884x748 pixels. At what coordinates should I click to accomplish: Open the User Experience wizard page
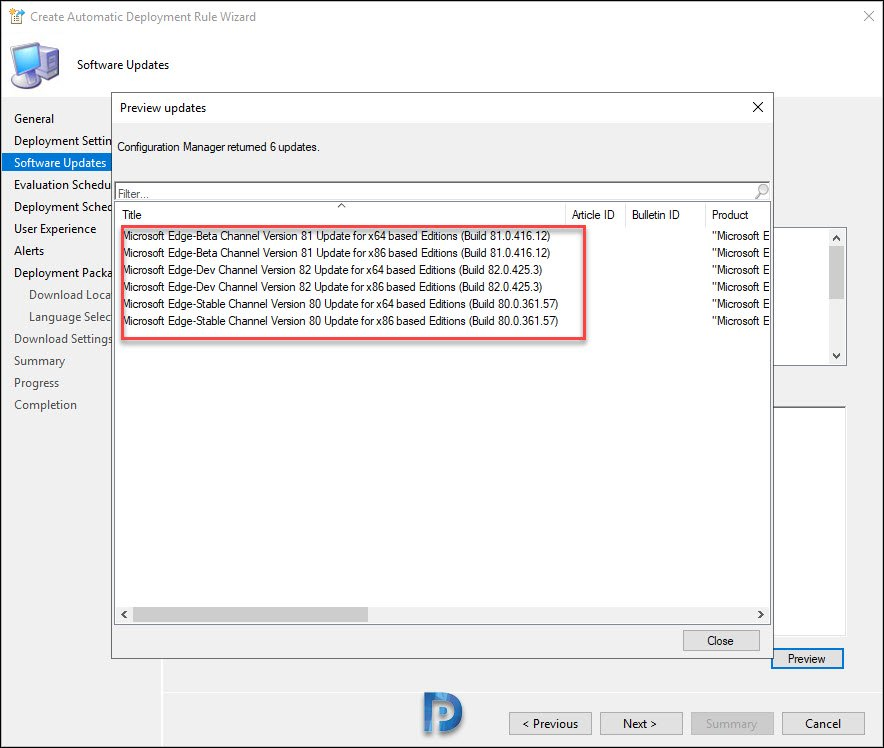click(55, 228)
